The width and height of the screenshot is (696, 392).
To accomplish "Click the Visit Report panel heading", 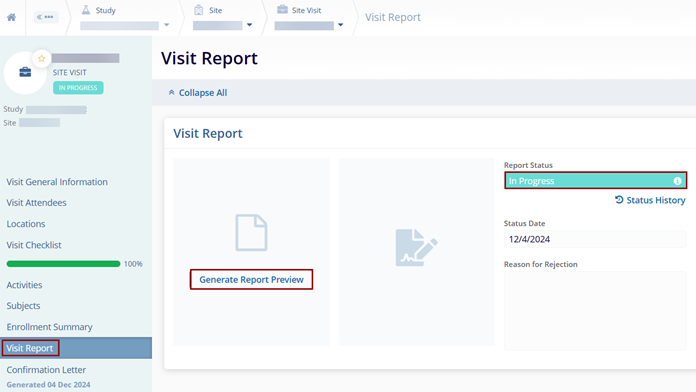I will (x=208, y=134).
